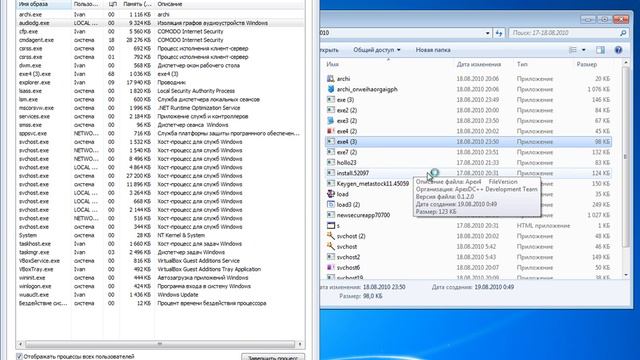Image resolution: width=640 pixels, height=360 pixels.
Task: Select the HTML application s icon
Action: tap(331, 226)
